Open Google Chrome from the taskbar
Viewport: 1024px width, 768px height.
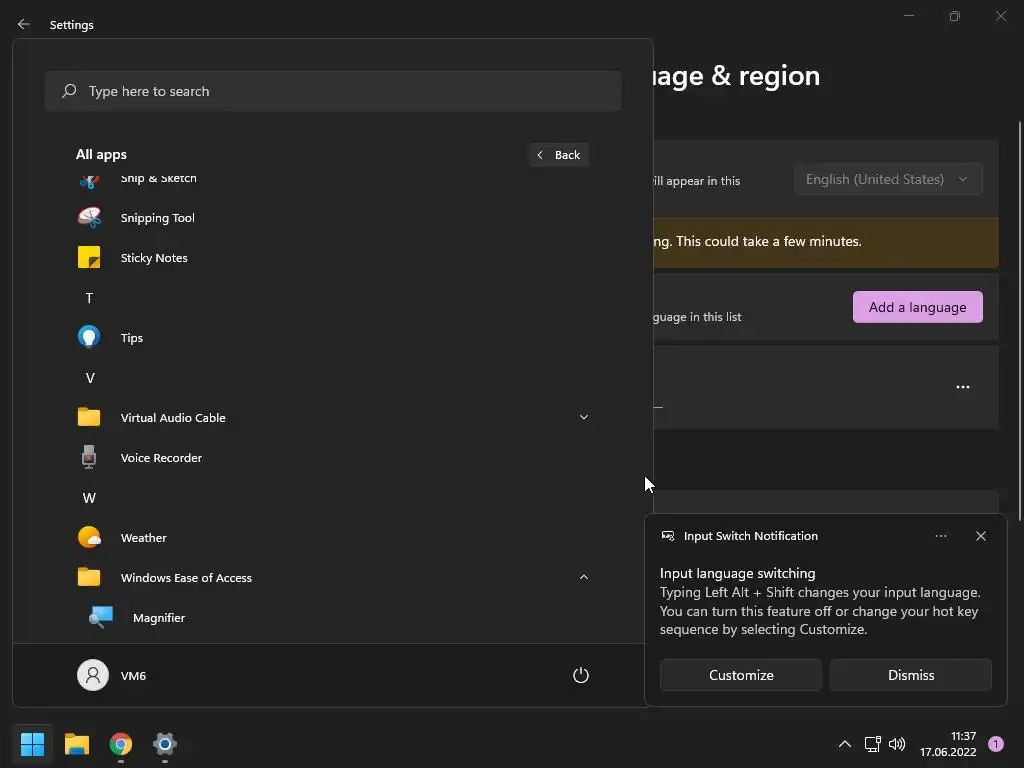[x=121, y=744]
